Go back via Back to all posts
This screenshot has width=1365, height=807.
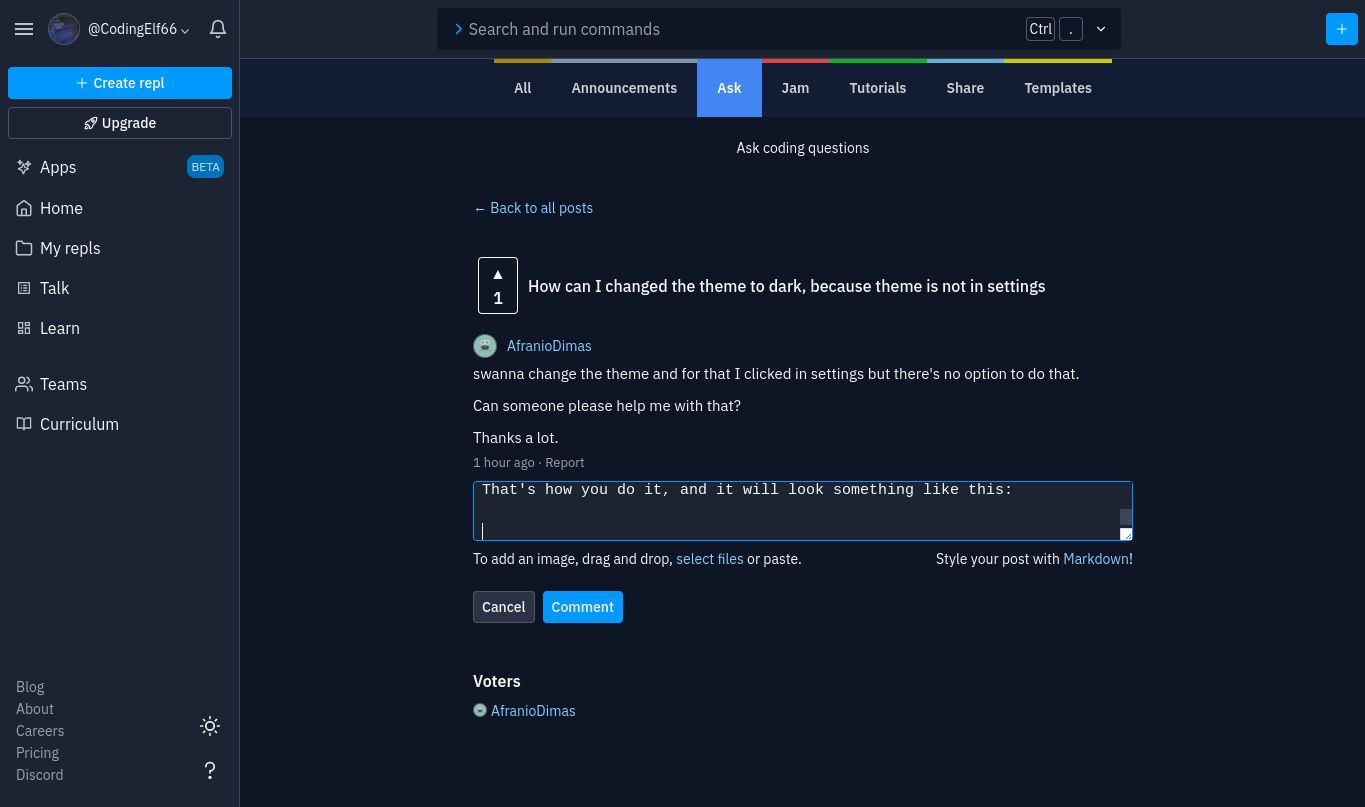pyautogui.click(x=533, y=208)
